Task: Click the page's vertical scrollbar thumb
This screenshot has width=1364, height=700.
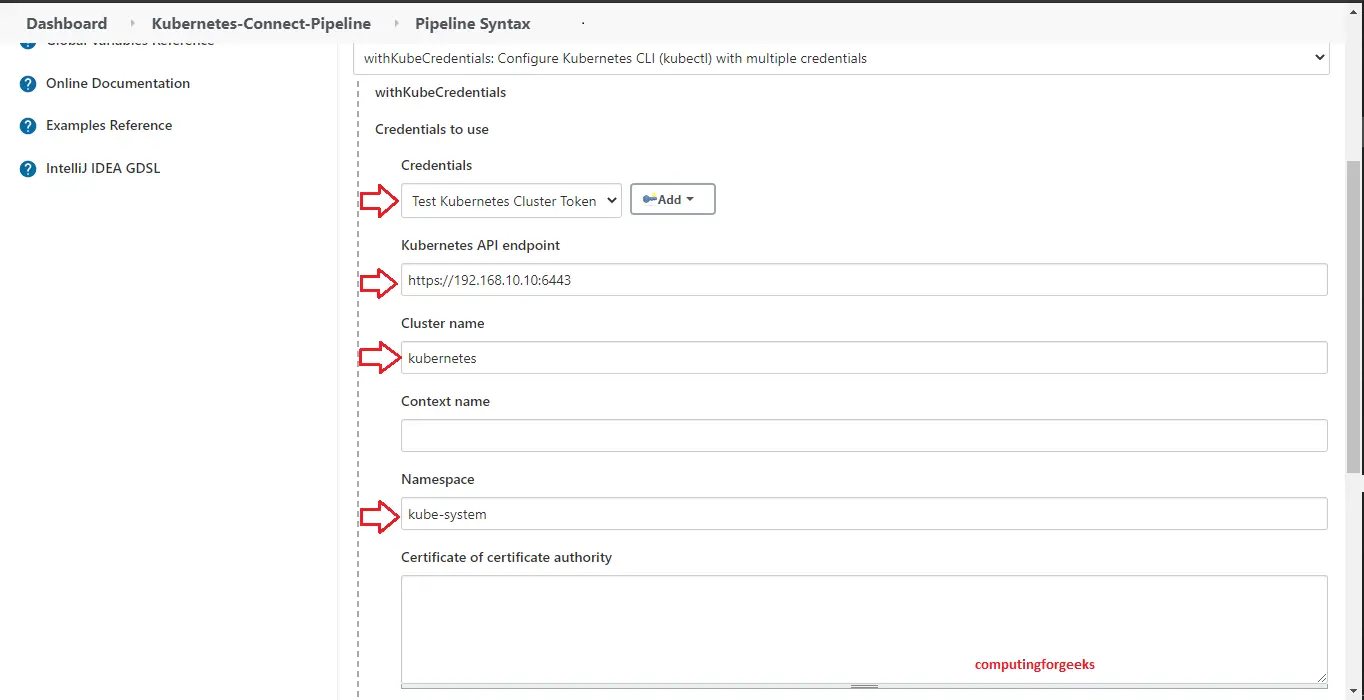Action: click(1354, 315)
